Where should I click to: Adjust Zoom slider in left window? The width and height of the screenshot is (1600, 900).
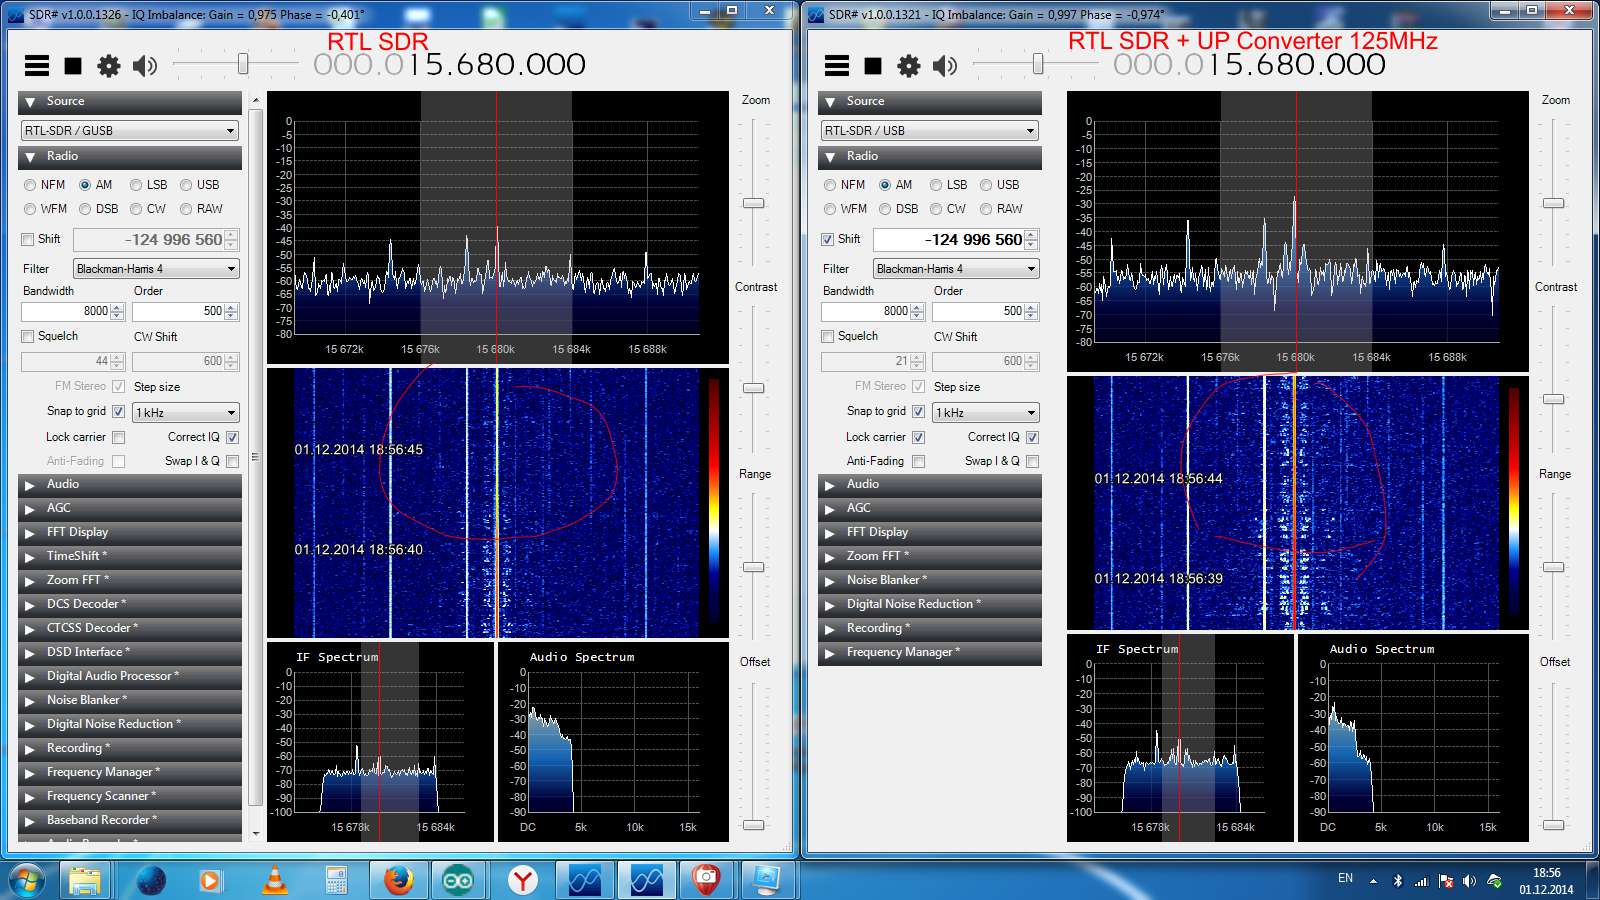point(753,203)
